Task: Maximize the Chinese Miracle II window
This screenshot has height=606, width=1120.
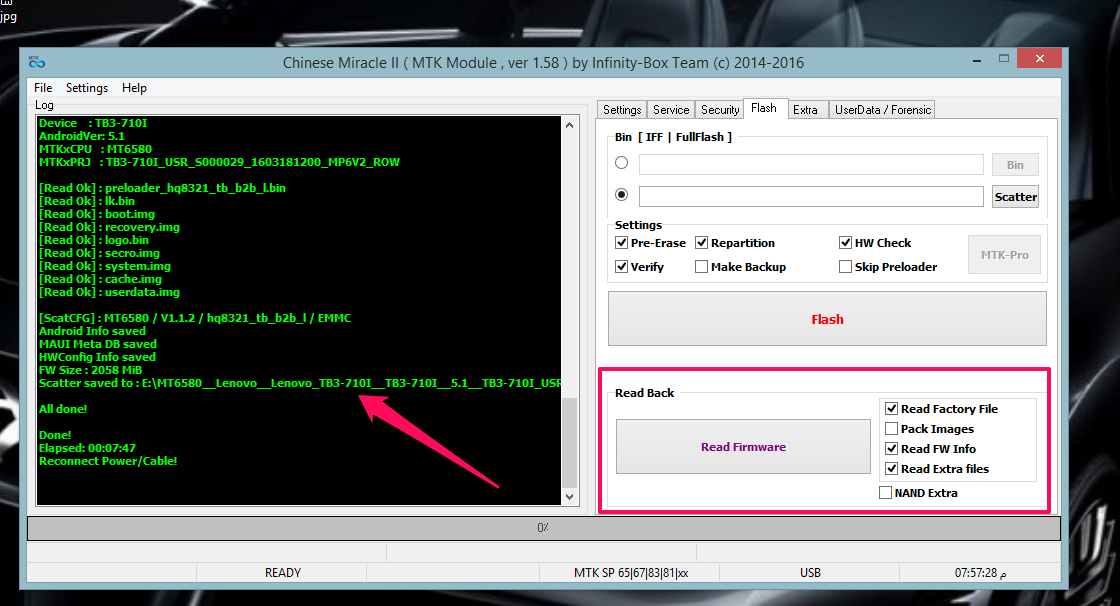Action: pos(1004,59)
